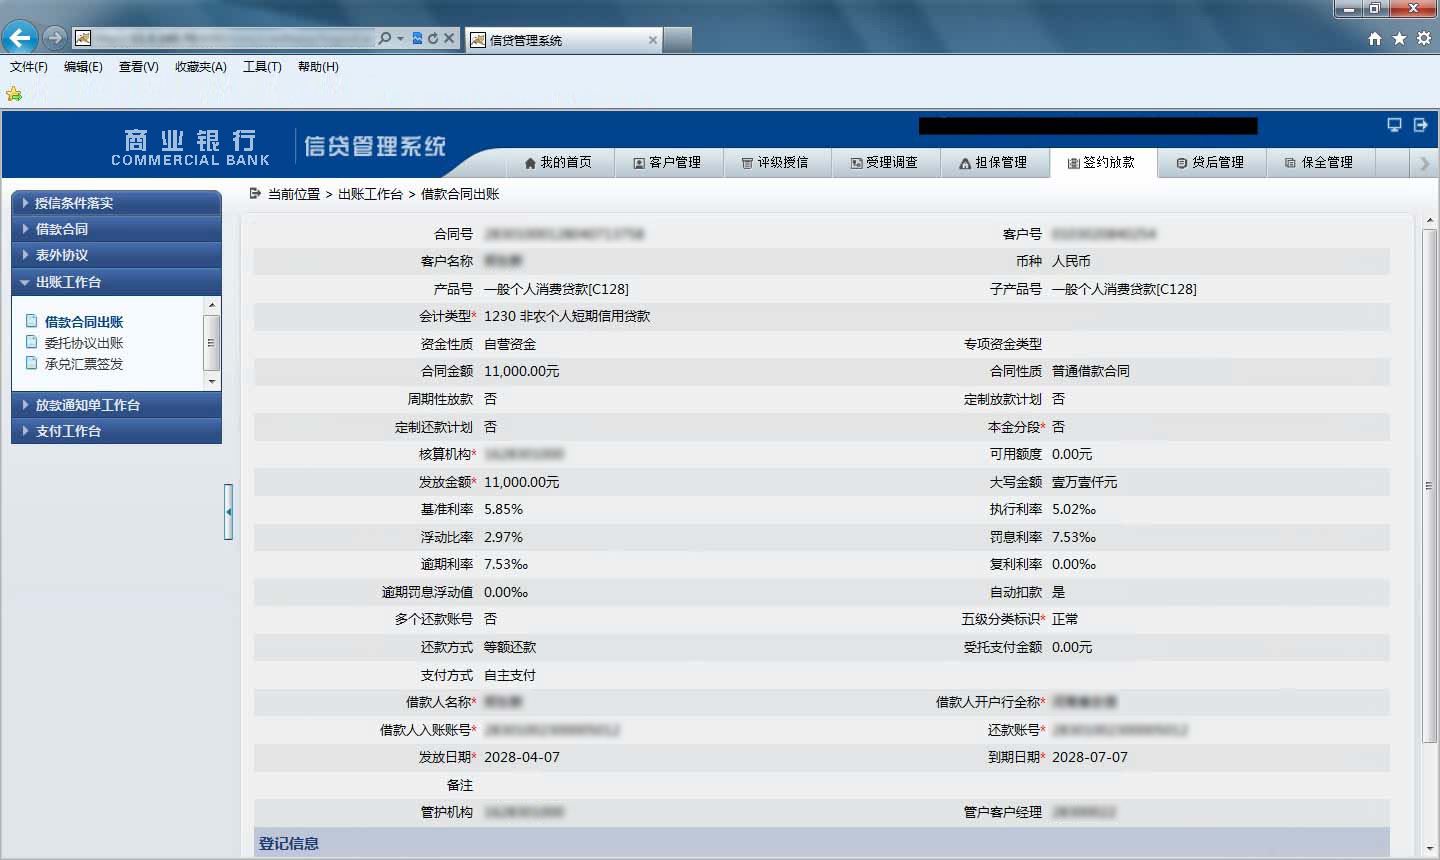Click 浮动比率 value 2.97%
The image size is (1440, 860).
[504, 537]
